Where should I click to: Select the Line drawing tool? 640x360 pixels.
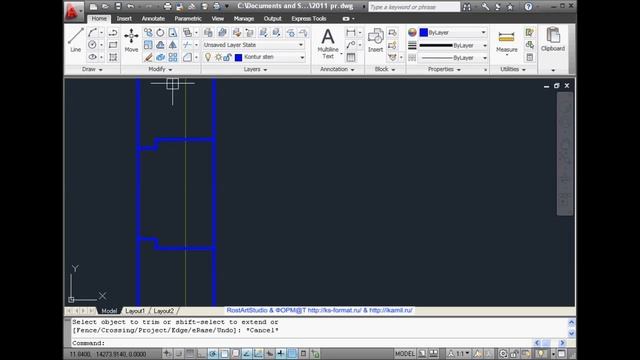[x=76, y=40]
